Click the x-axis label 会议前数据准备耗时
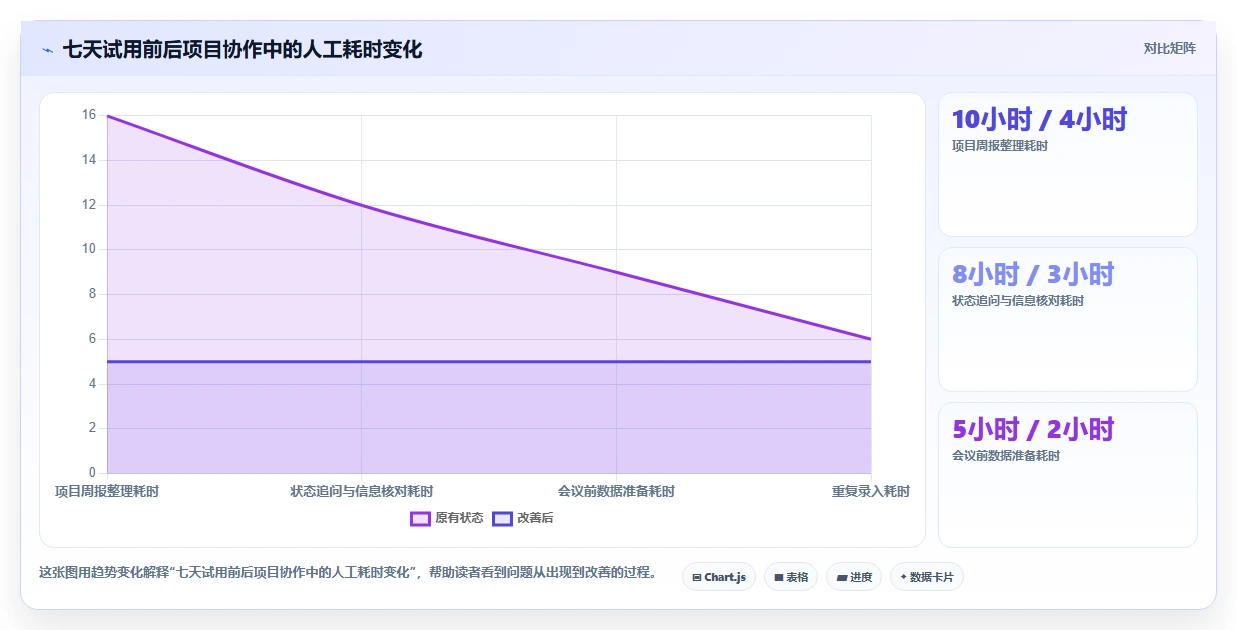Image resolution: width=1237 pixels, height=630 pixels. [616, 491]
